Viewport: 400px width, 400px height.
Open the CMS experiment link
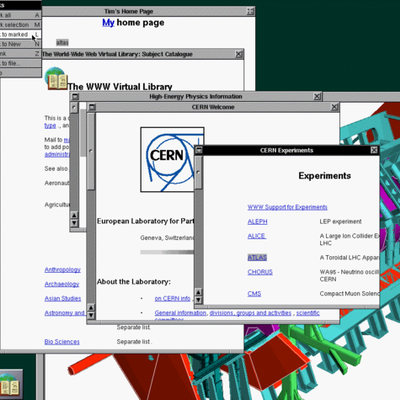tap(254, 294)
